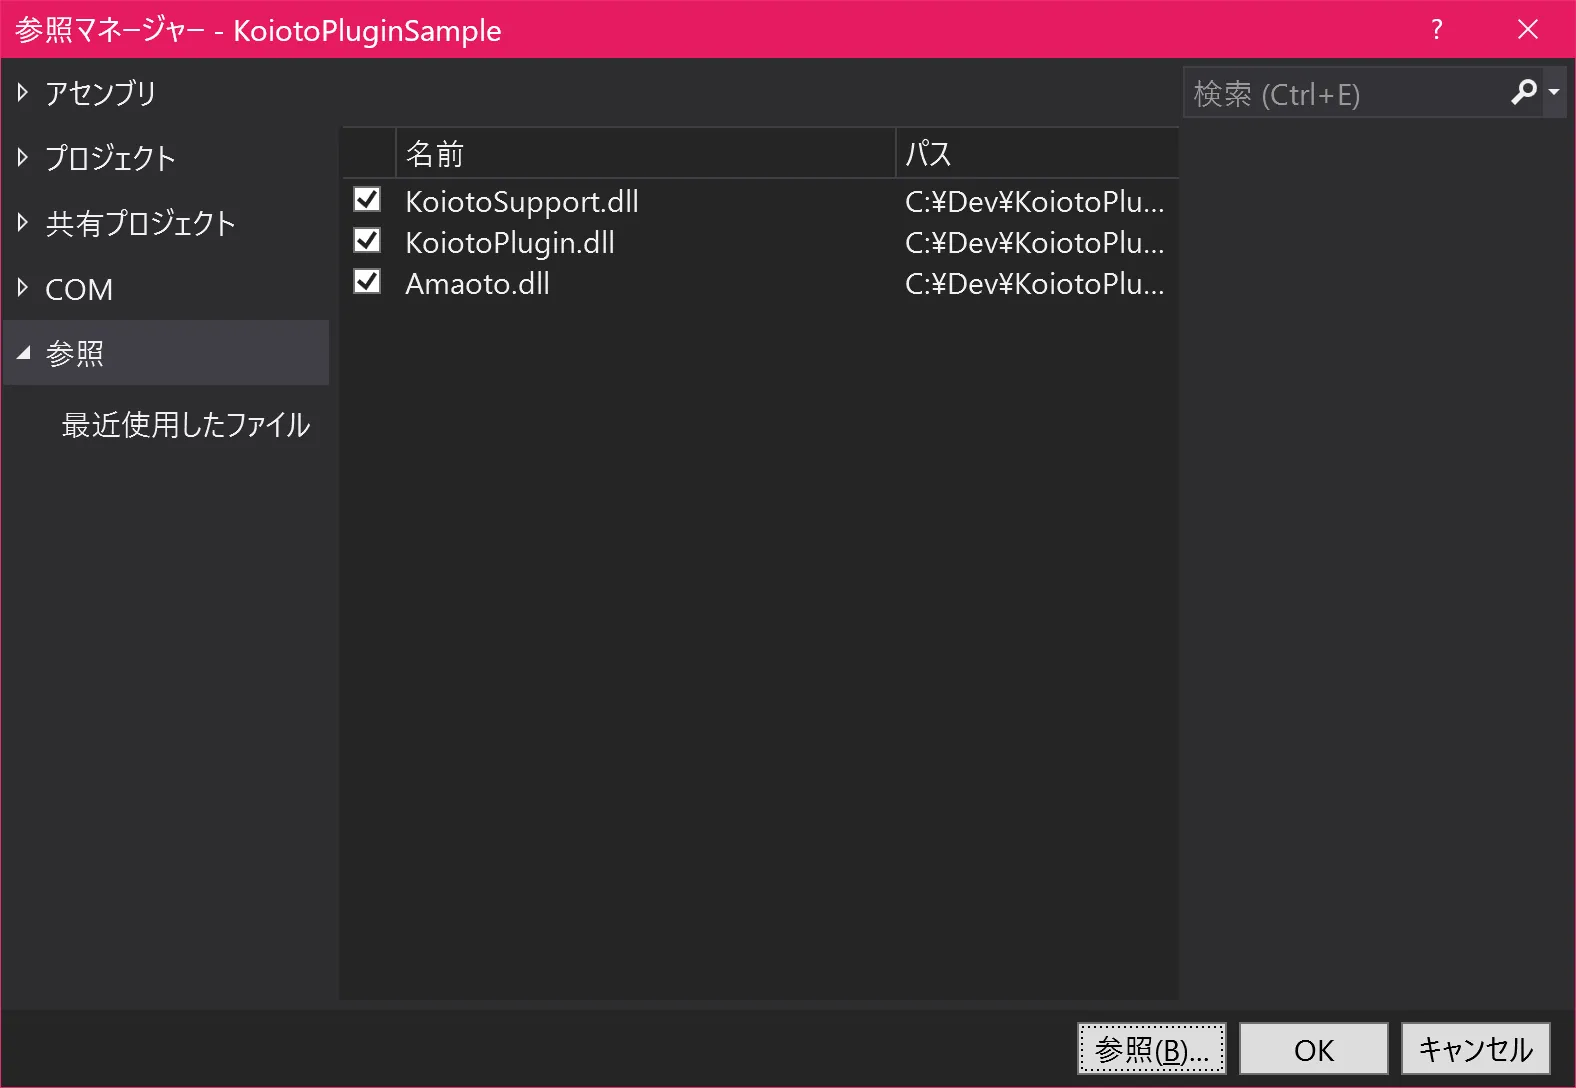This screenshot has width=1576, height=1088.
Task: Toggle the Amaoto.dll checkbox
Action: (367, 282)
